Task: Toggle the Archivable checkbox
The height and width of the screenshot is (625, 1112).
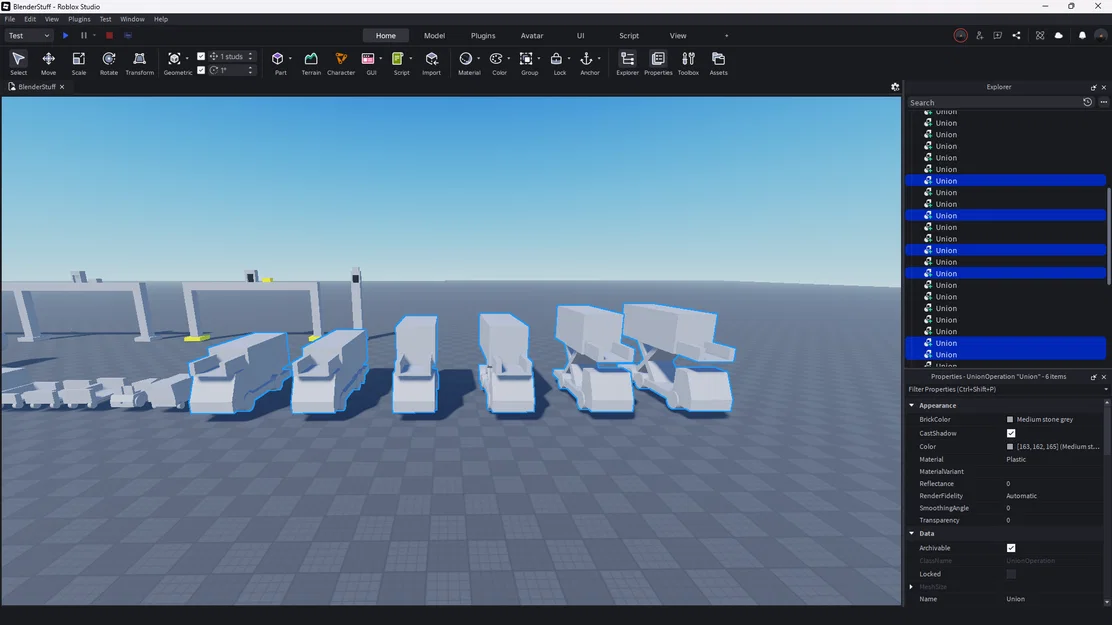Action: (x=1011, y=548)
